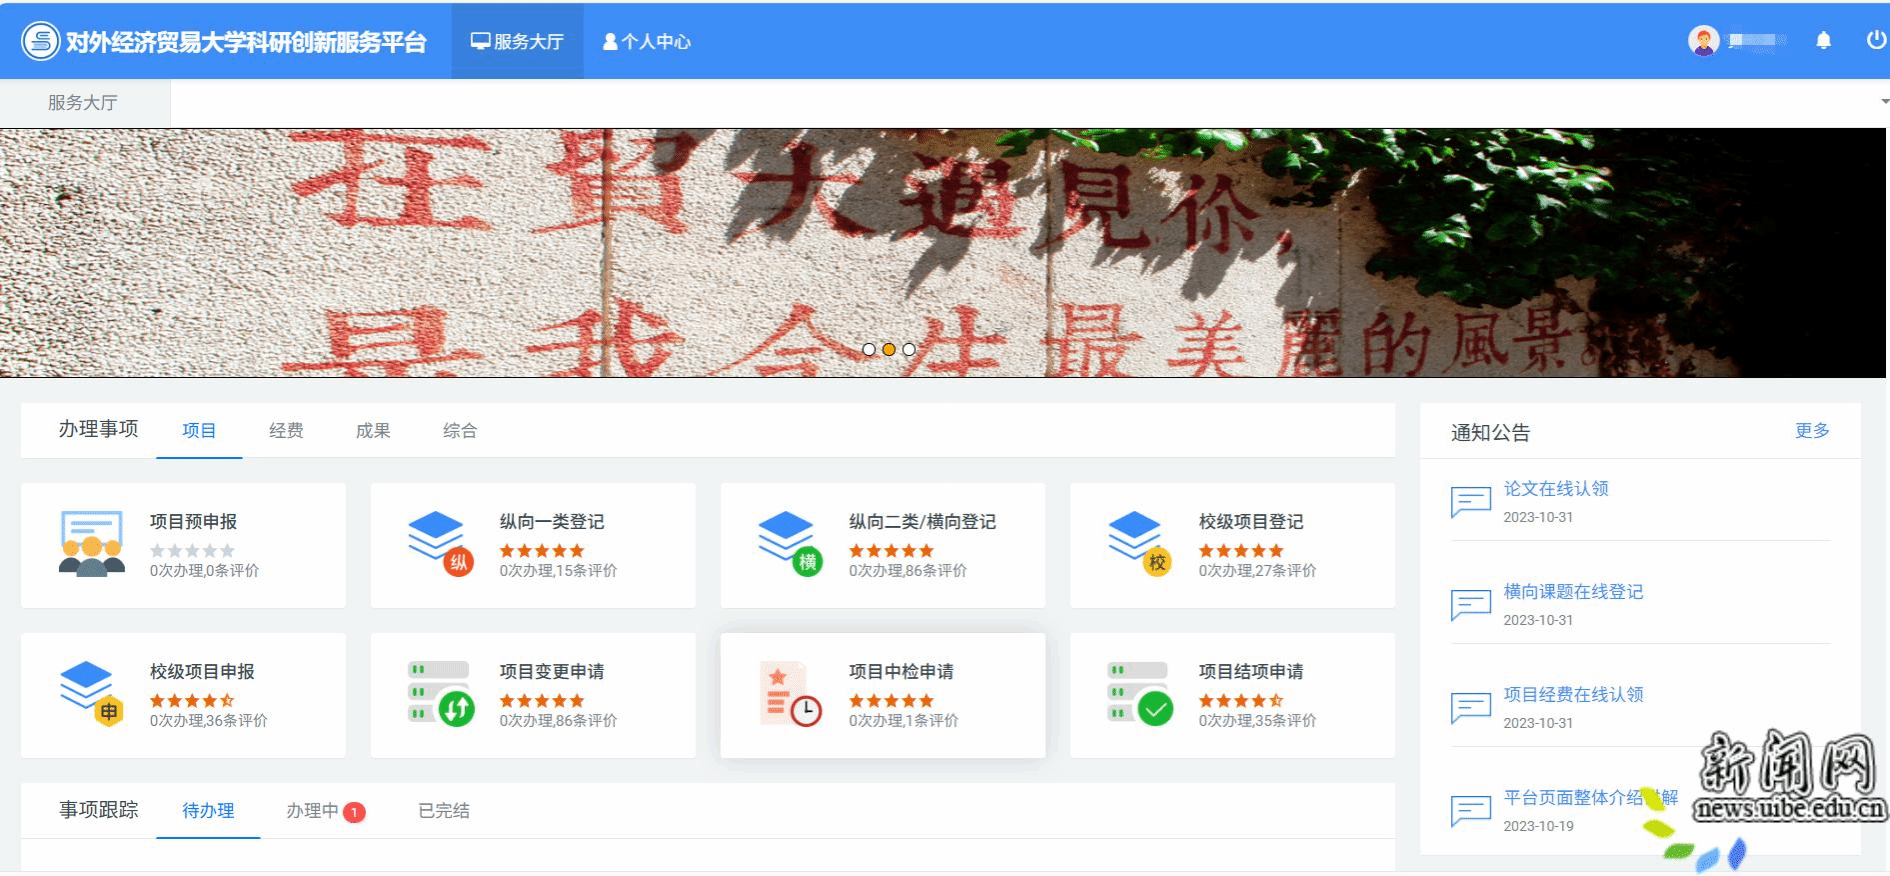Open 个人中心 in top navigation
This screenshot has width=1890, height=876.
646,42
